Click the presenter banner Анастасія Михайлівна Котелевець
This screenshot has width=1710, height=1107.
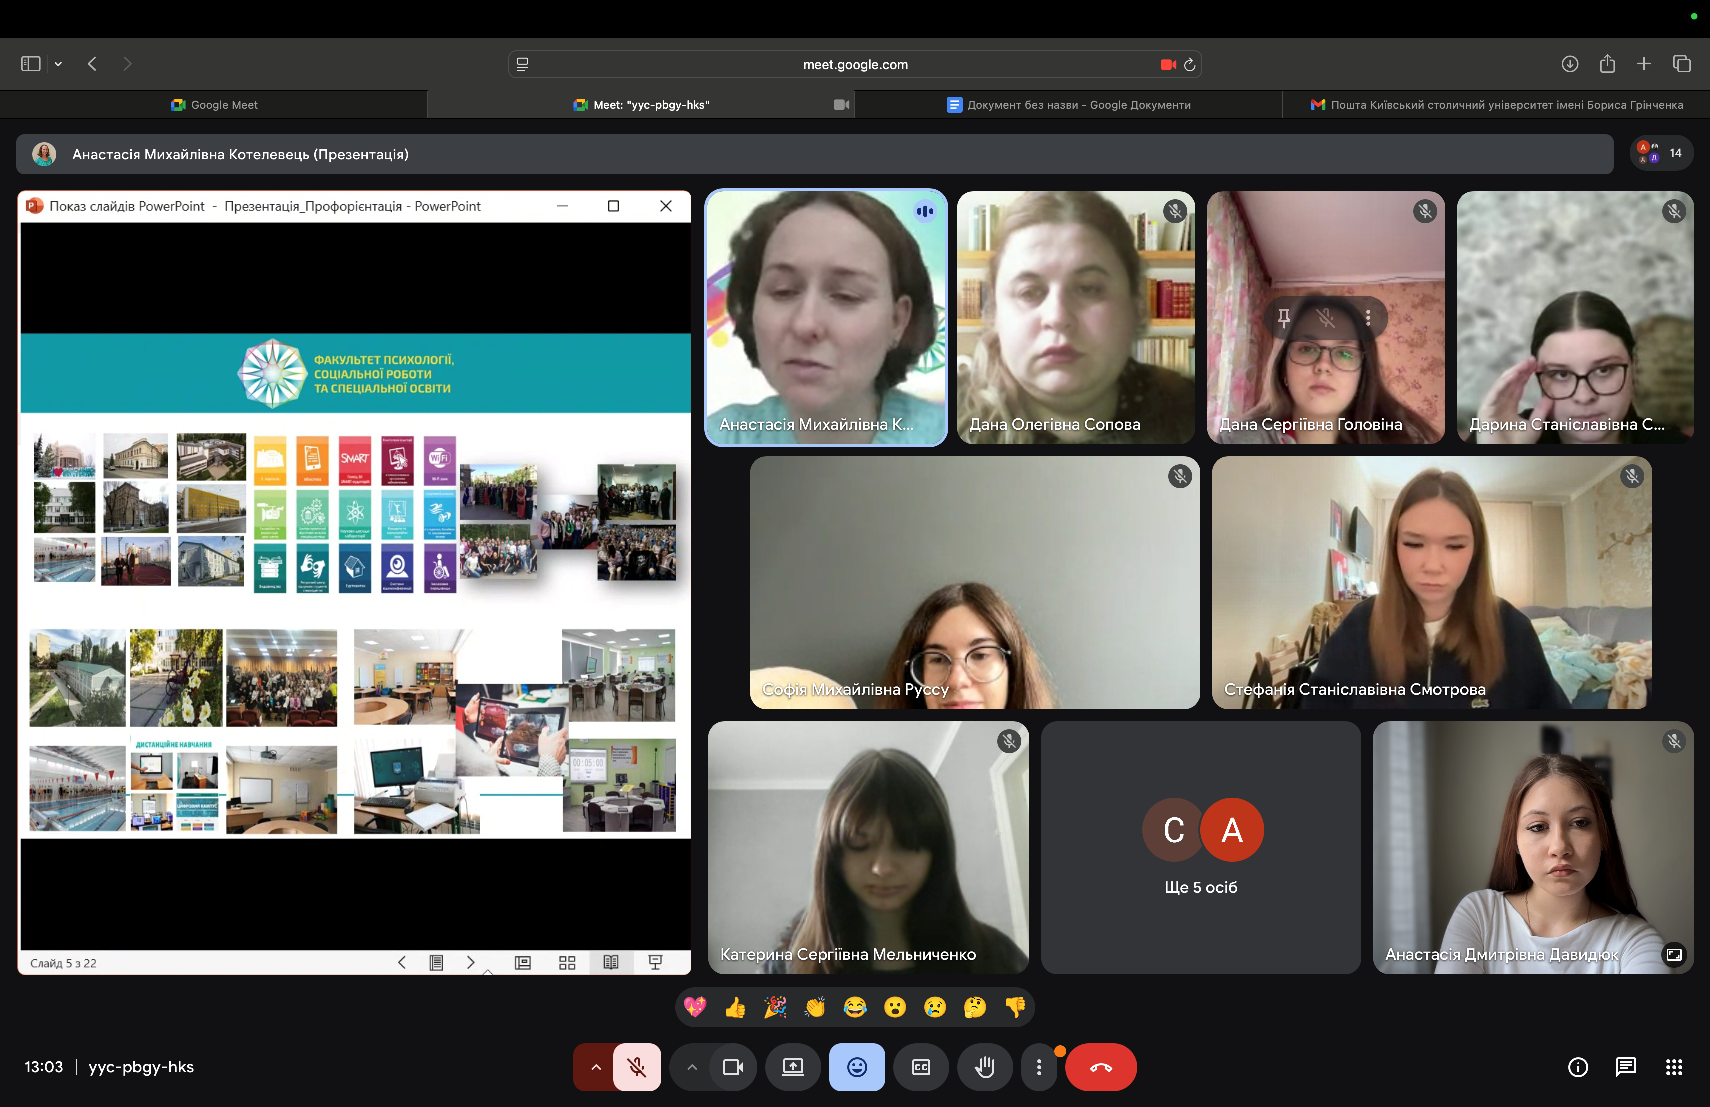814,154
